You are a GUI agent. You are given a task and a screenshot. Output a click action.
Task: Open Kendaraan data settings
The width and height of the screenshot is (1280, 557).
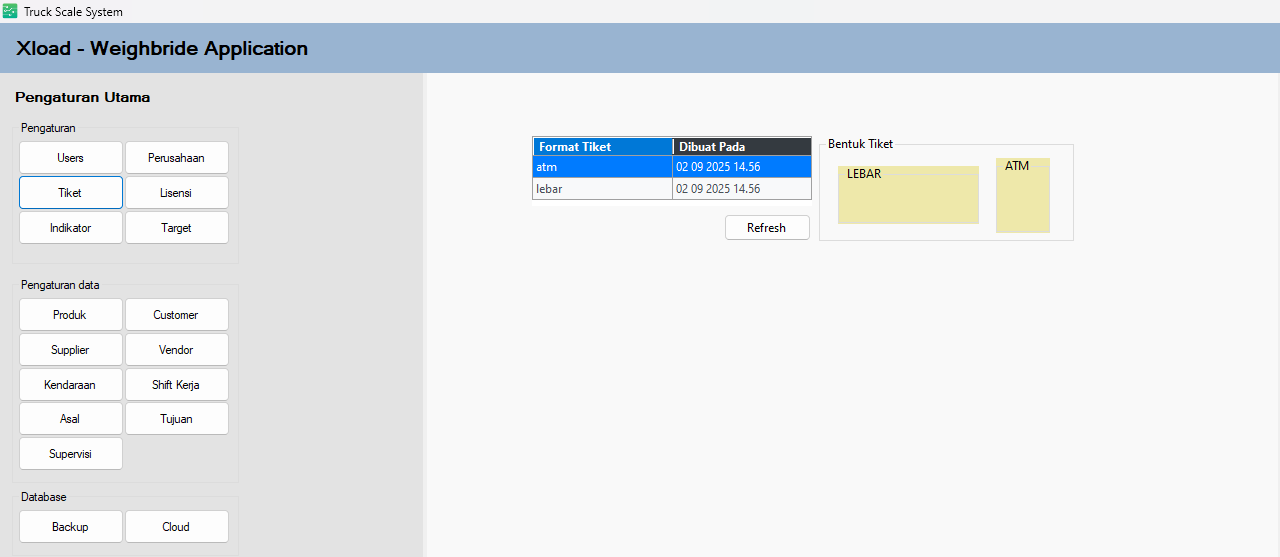(71, 385)
